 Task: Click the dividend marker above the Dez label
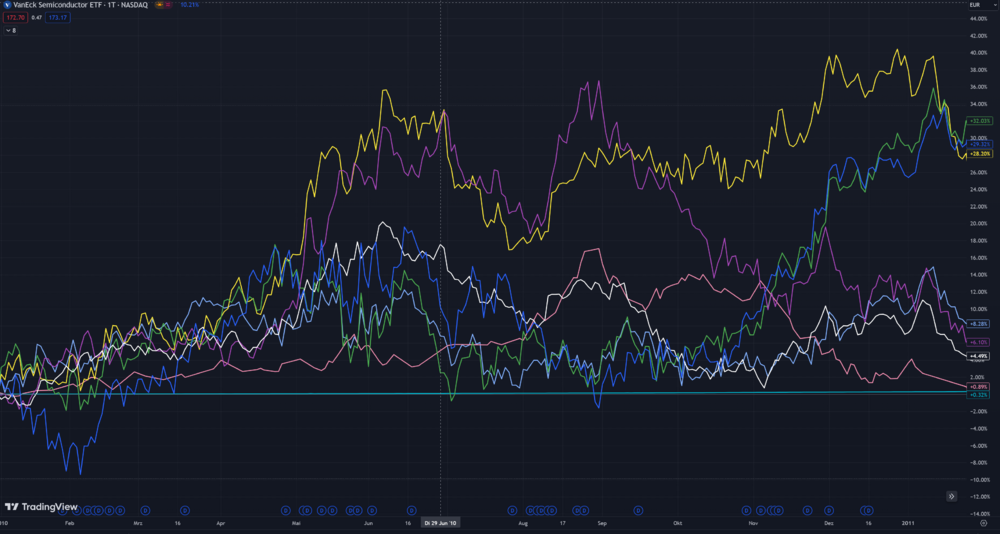coord(829,510)
